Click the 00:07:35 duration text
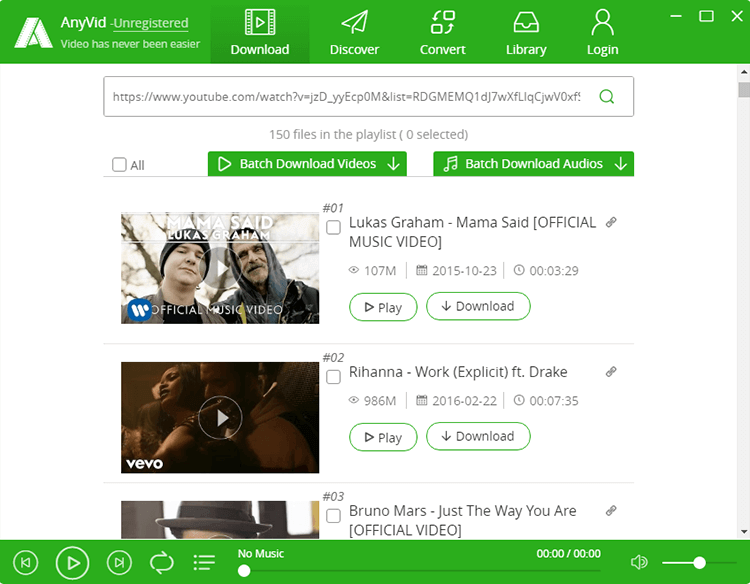 point(553,401)
